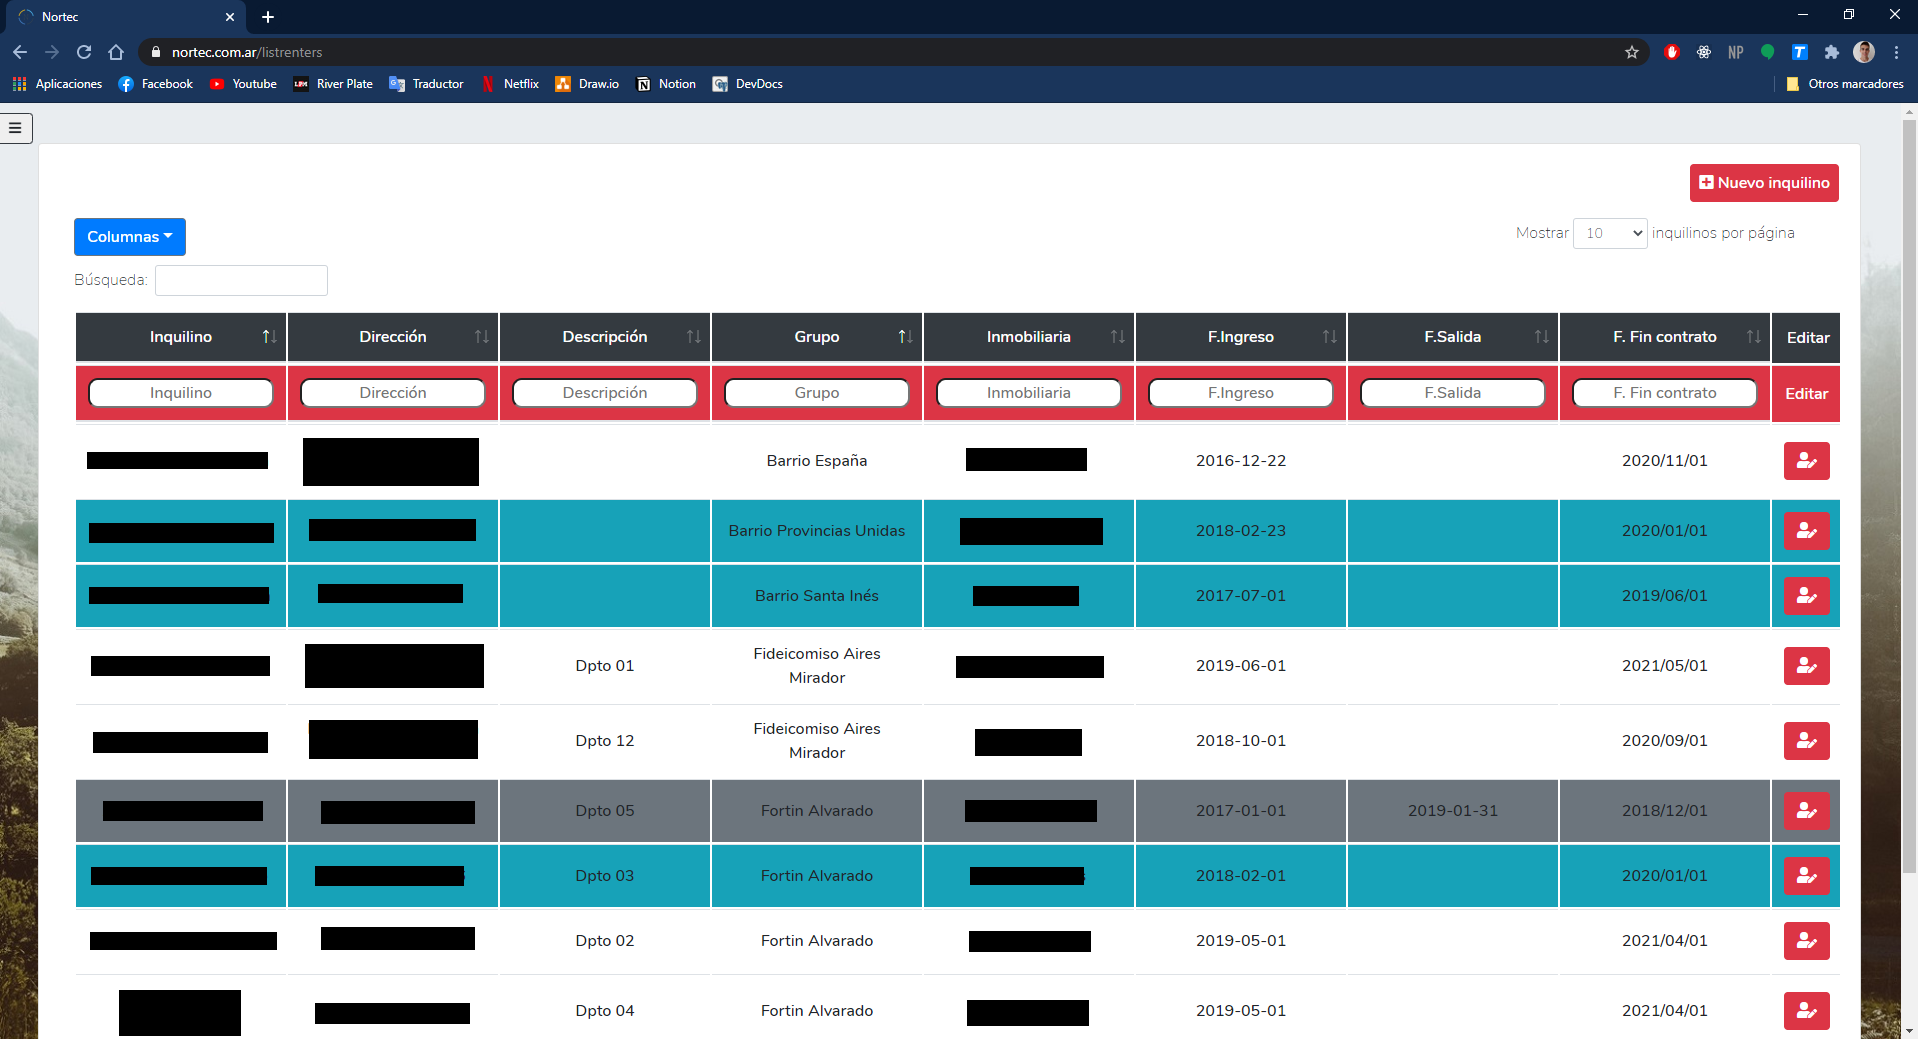The width and height of the screenshot is (1918, 1039).
Task: Click date 2019-01-31 in F.Salida
Action: (1453, 811)
